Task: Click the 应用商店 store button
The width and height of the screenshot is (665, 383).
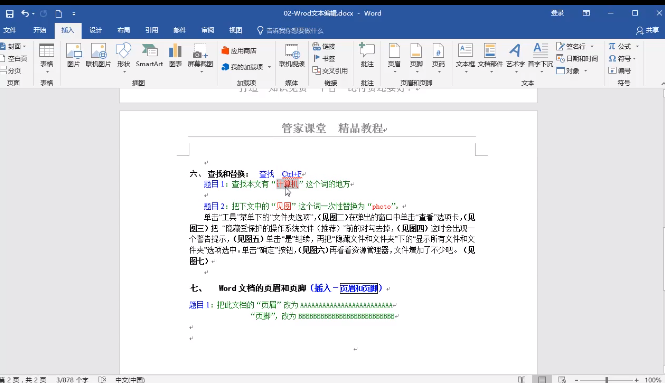Action: [x=239, y=50]
